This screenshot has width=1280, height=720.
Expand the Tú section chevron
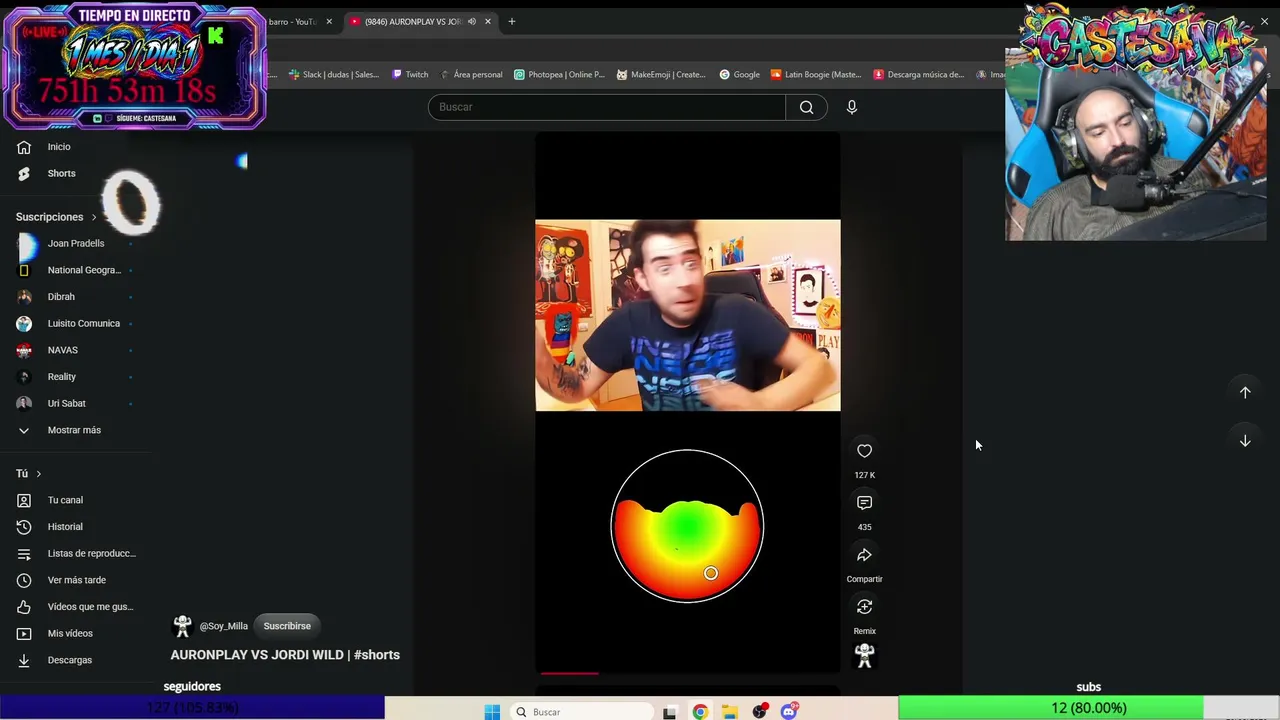(38, 474)
